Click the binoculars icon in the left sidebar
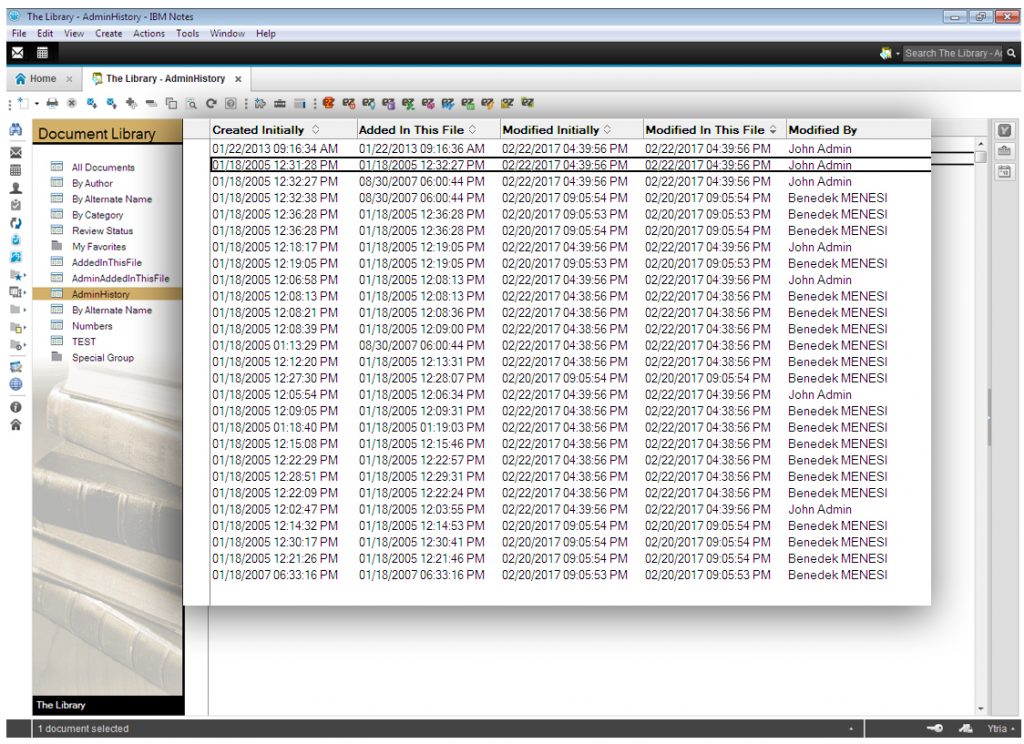The width and height of the screenshot is (1024, 744). click(15, 131)
